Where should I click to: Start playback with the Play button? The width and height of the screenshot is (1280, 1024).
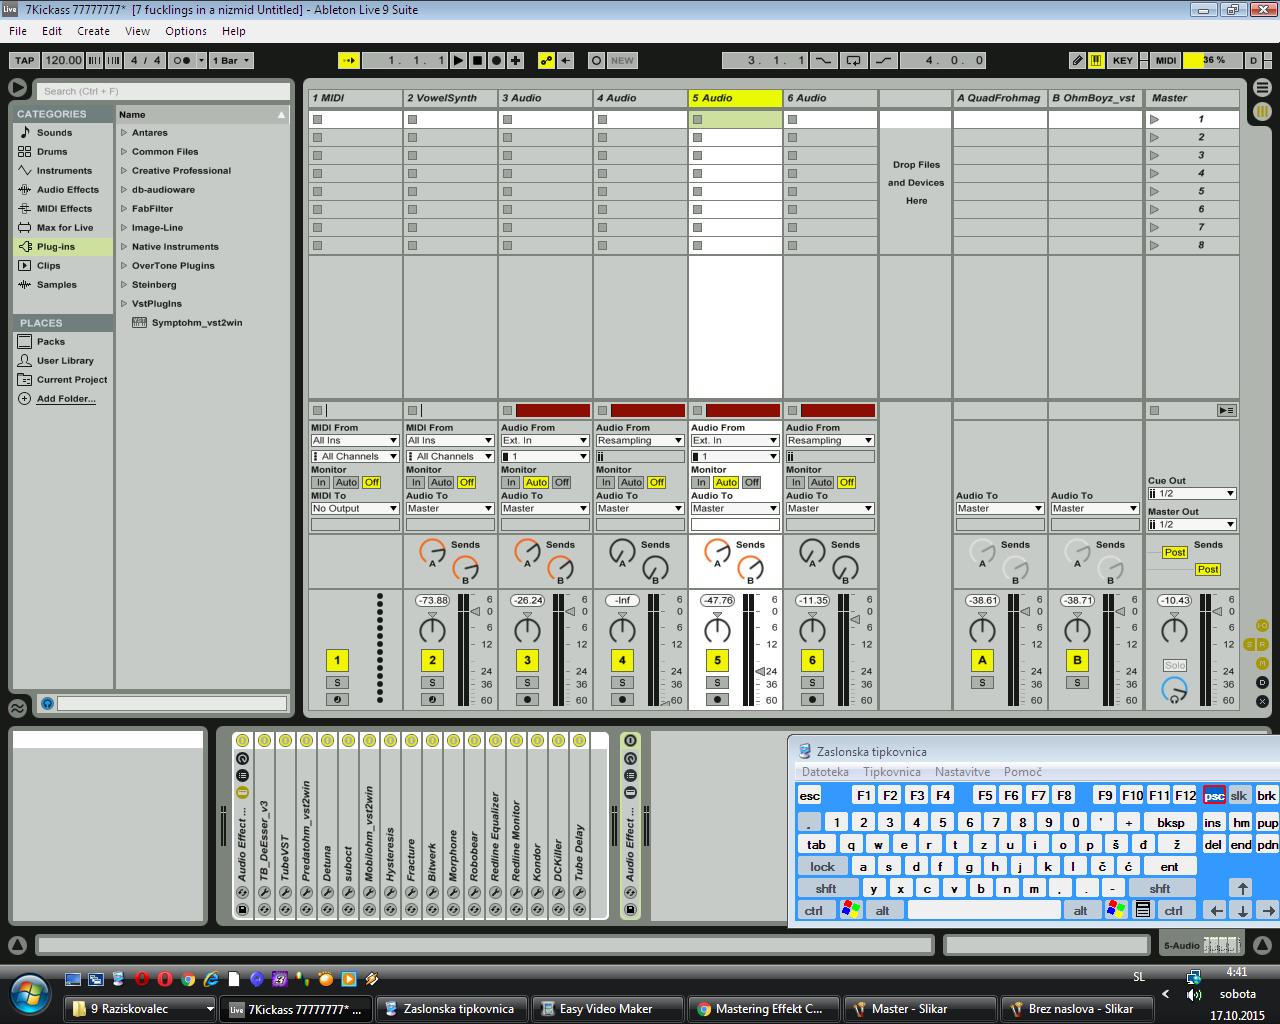pos(458,60)
